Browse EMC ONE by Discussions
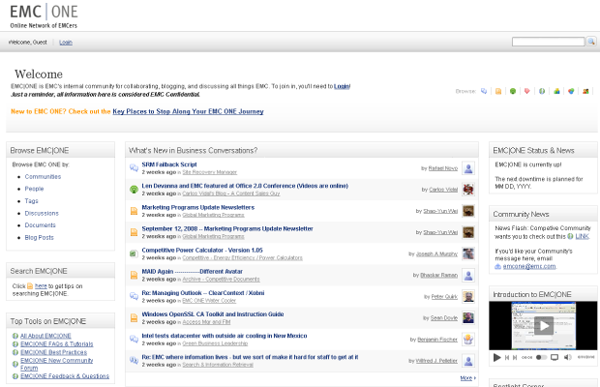Viewport: 600px width, 387px height. [x=42, y=213]
